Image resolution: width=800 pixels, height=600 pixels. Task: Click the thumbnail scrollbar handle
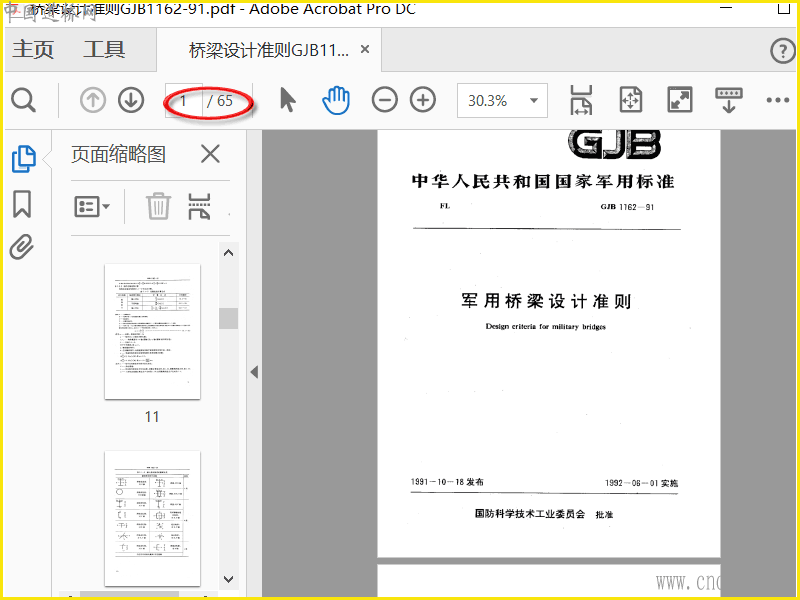[x=229, y=318]
